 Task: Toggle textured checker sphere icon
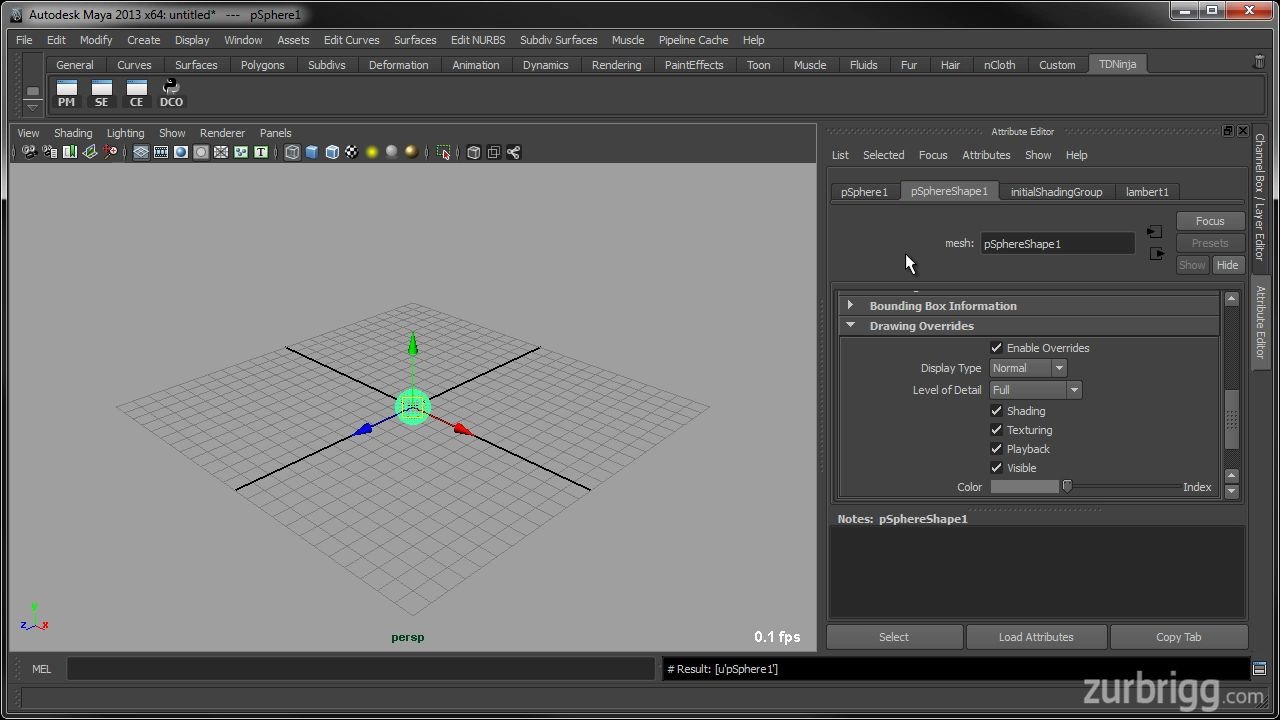pyautogui.click(x=352, y=152)
